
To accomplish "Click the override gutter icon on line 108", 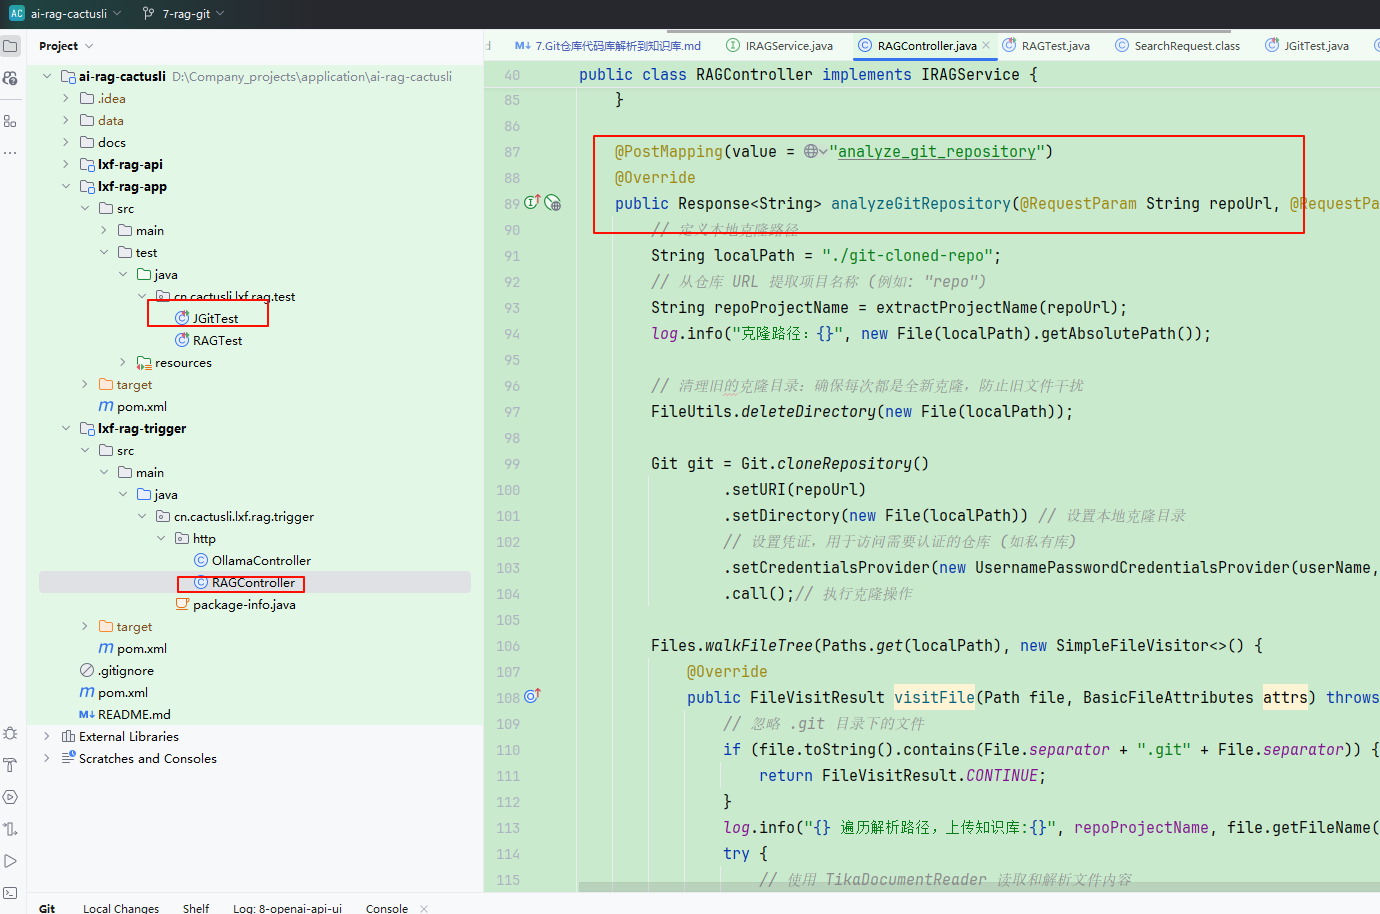I will click(532, 696).
